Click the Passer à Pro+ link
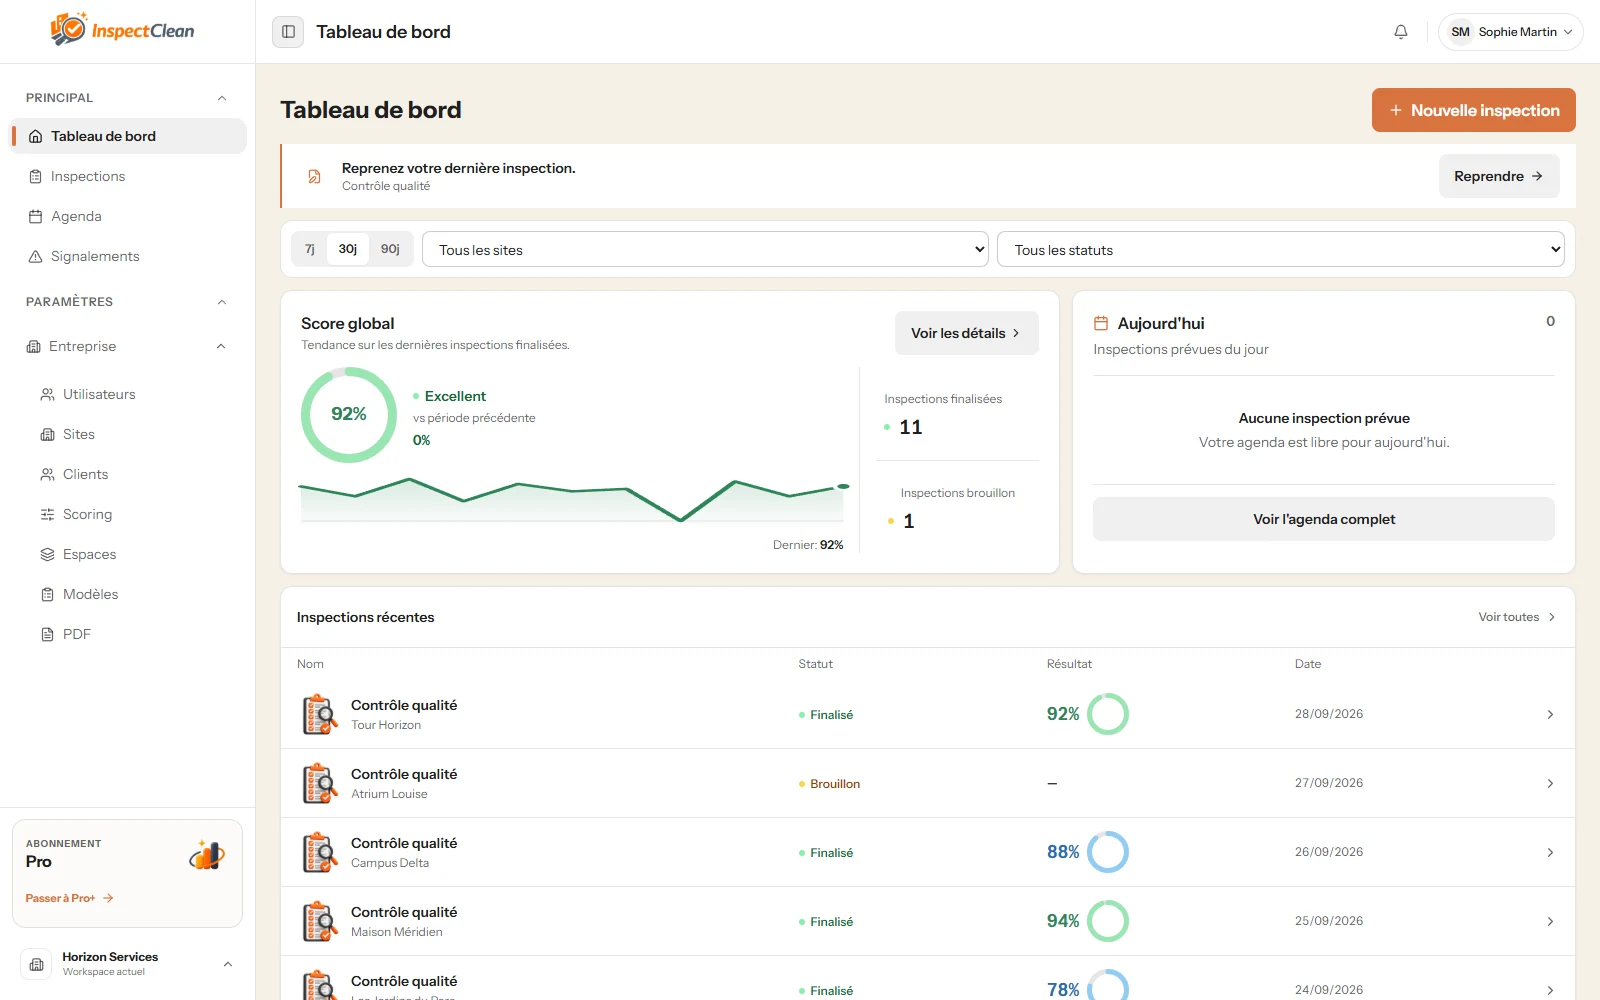Viewport: 1600px width, 1000px height. click(69, 898)
